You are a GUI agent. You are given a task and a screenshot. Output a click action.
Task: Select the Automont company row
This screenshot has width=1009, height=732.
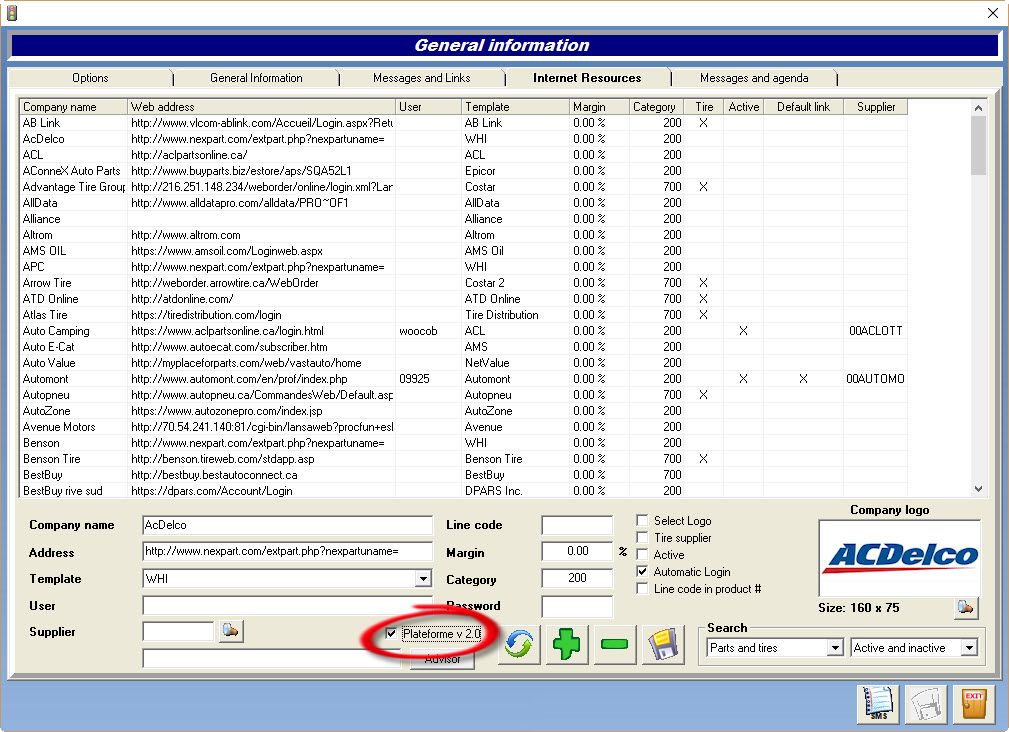[463, 379]
